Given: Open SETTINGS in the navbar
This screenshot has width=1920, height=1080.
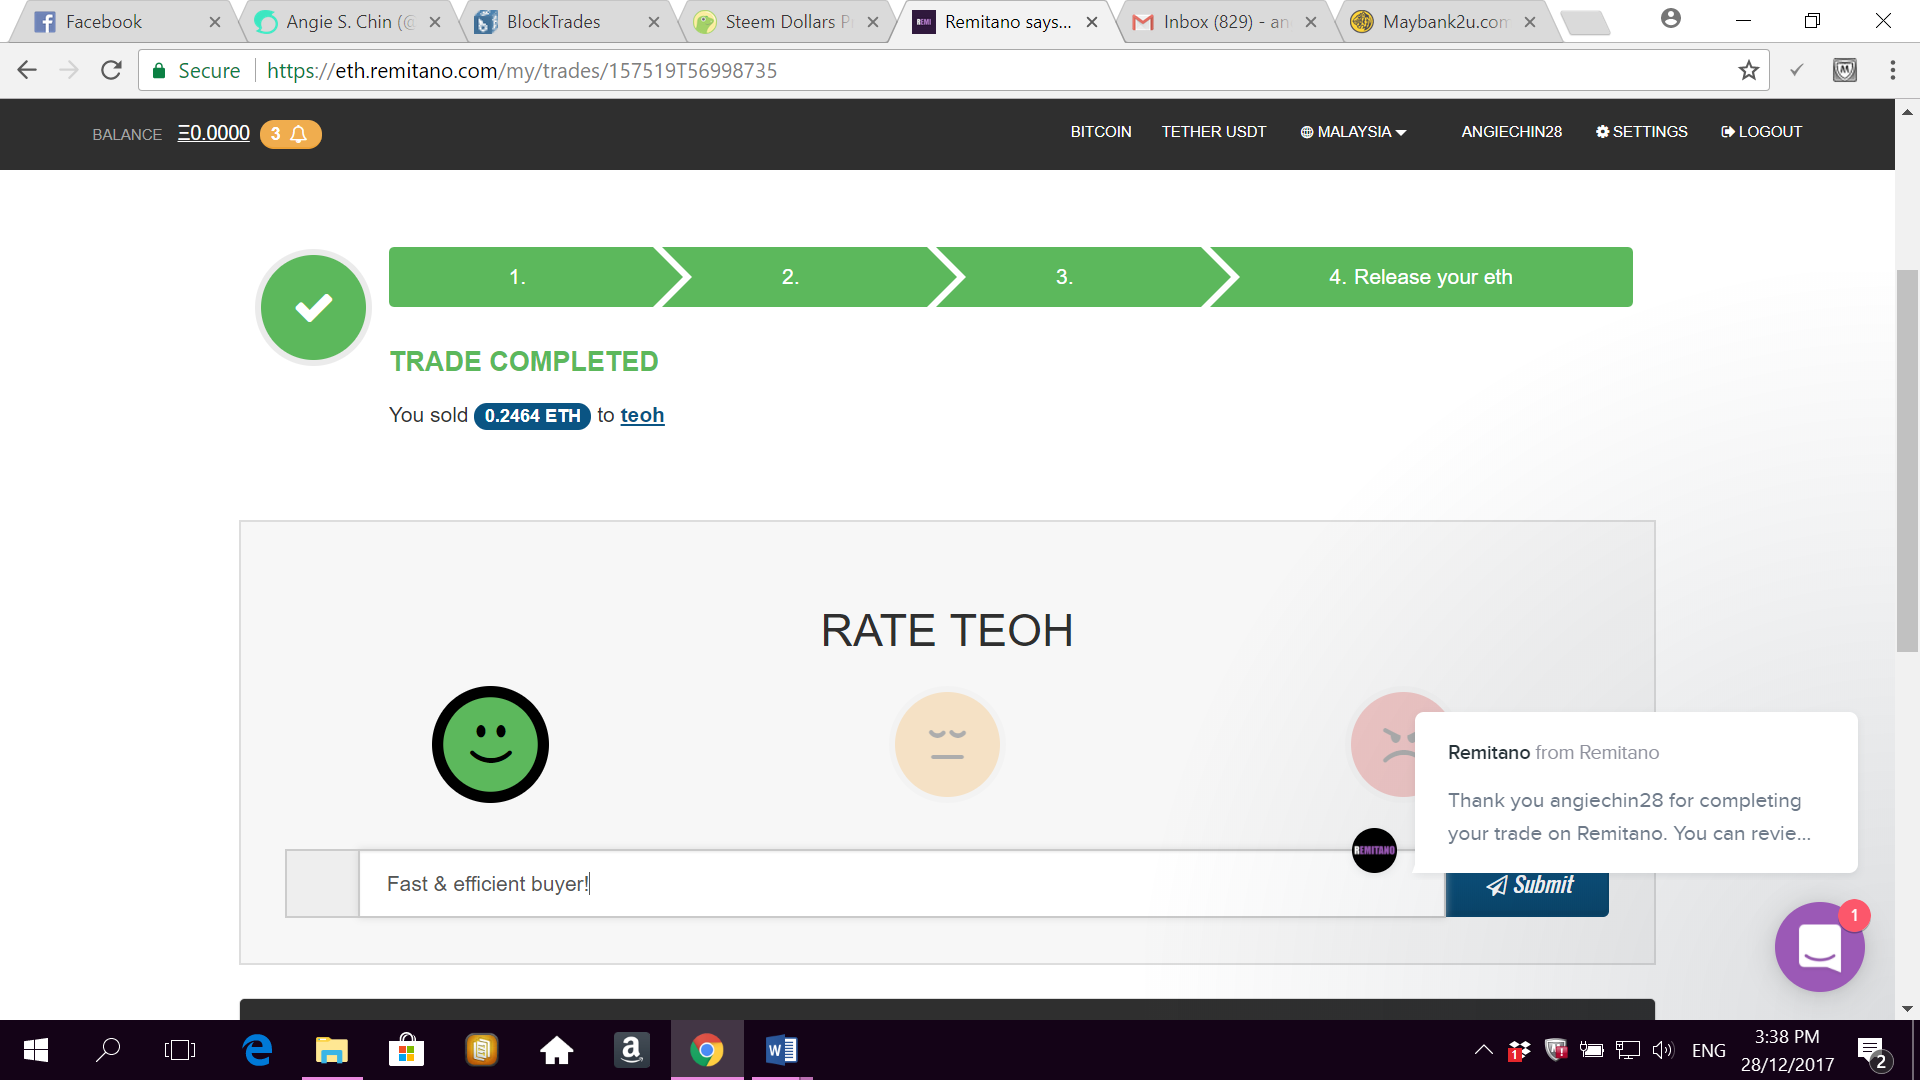Looking at the screenshot, I should coord(1642,132).
